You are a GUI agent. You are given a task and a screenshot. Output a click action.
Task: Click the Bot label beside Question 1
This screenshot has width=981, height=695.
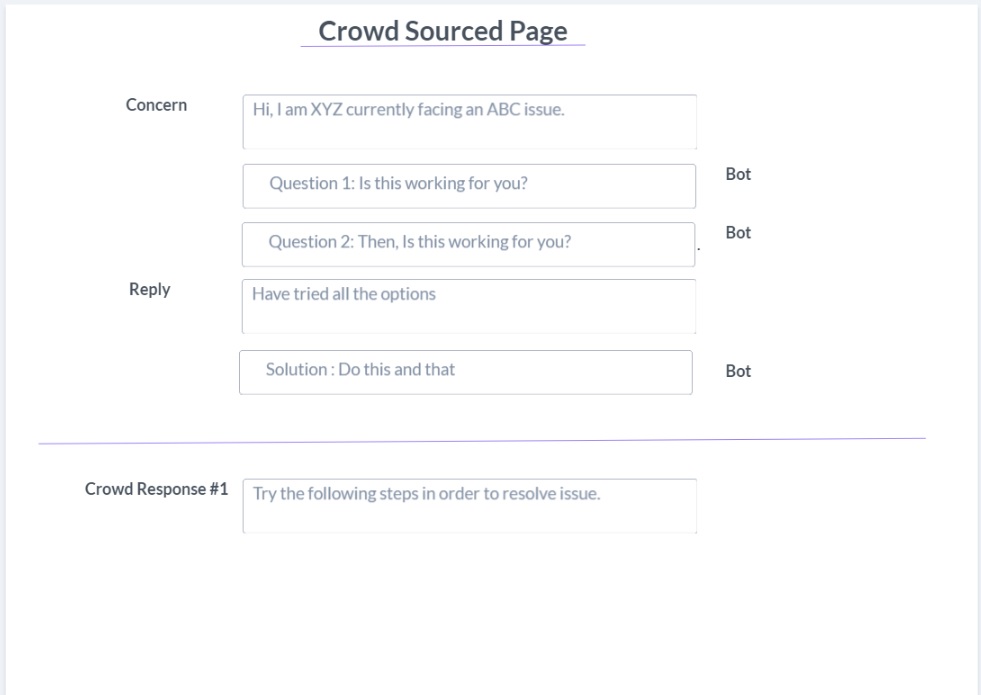pos(738,174)
